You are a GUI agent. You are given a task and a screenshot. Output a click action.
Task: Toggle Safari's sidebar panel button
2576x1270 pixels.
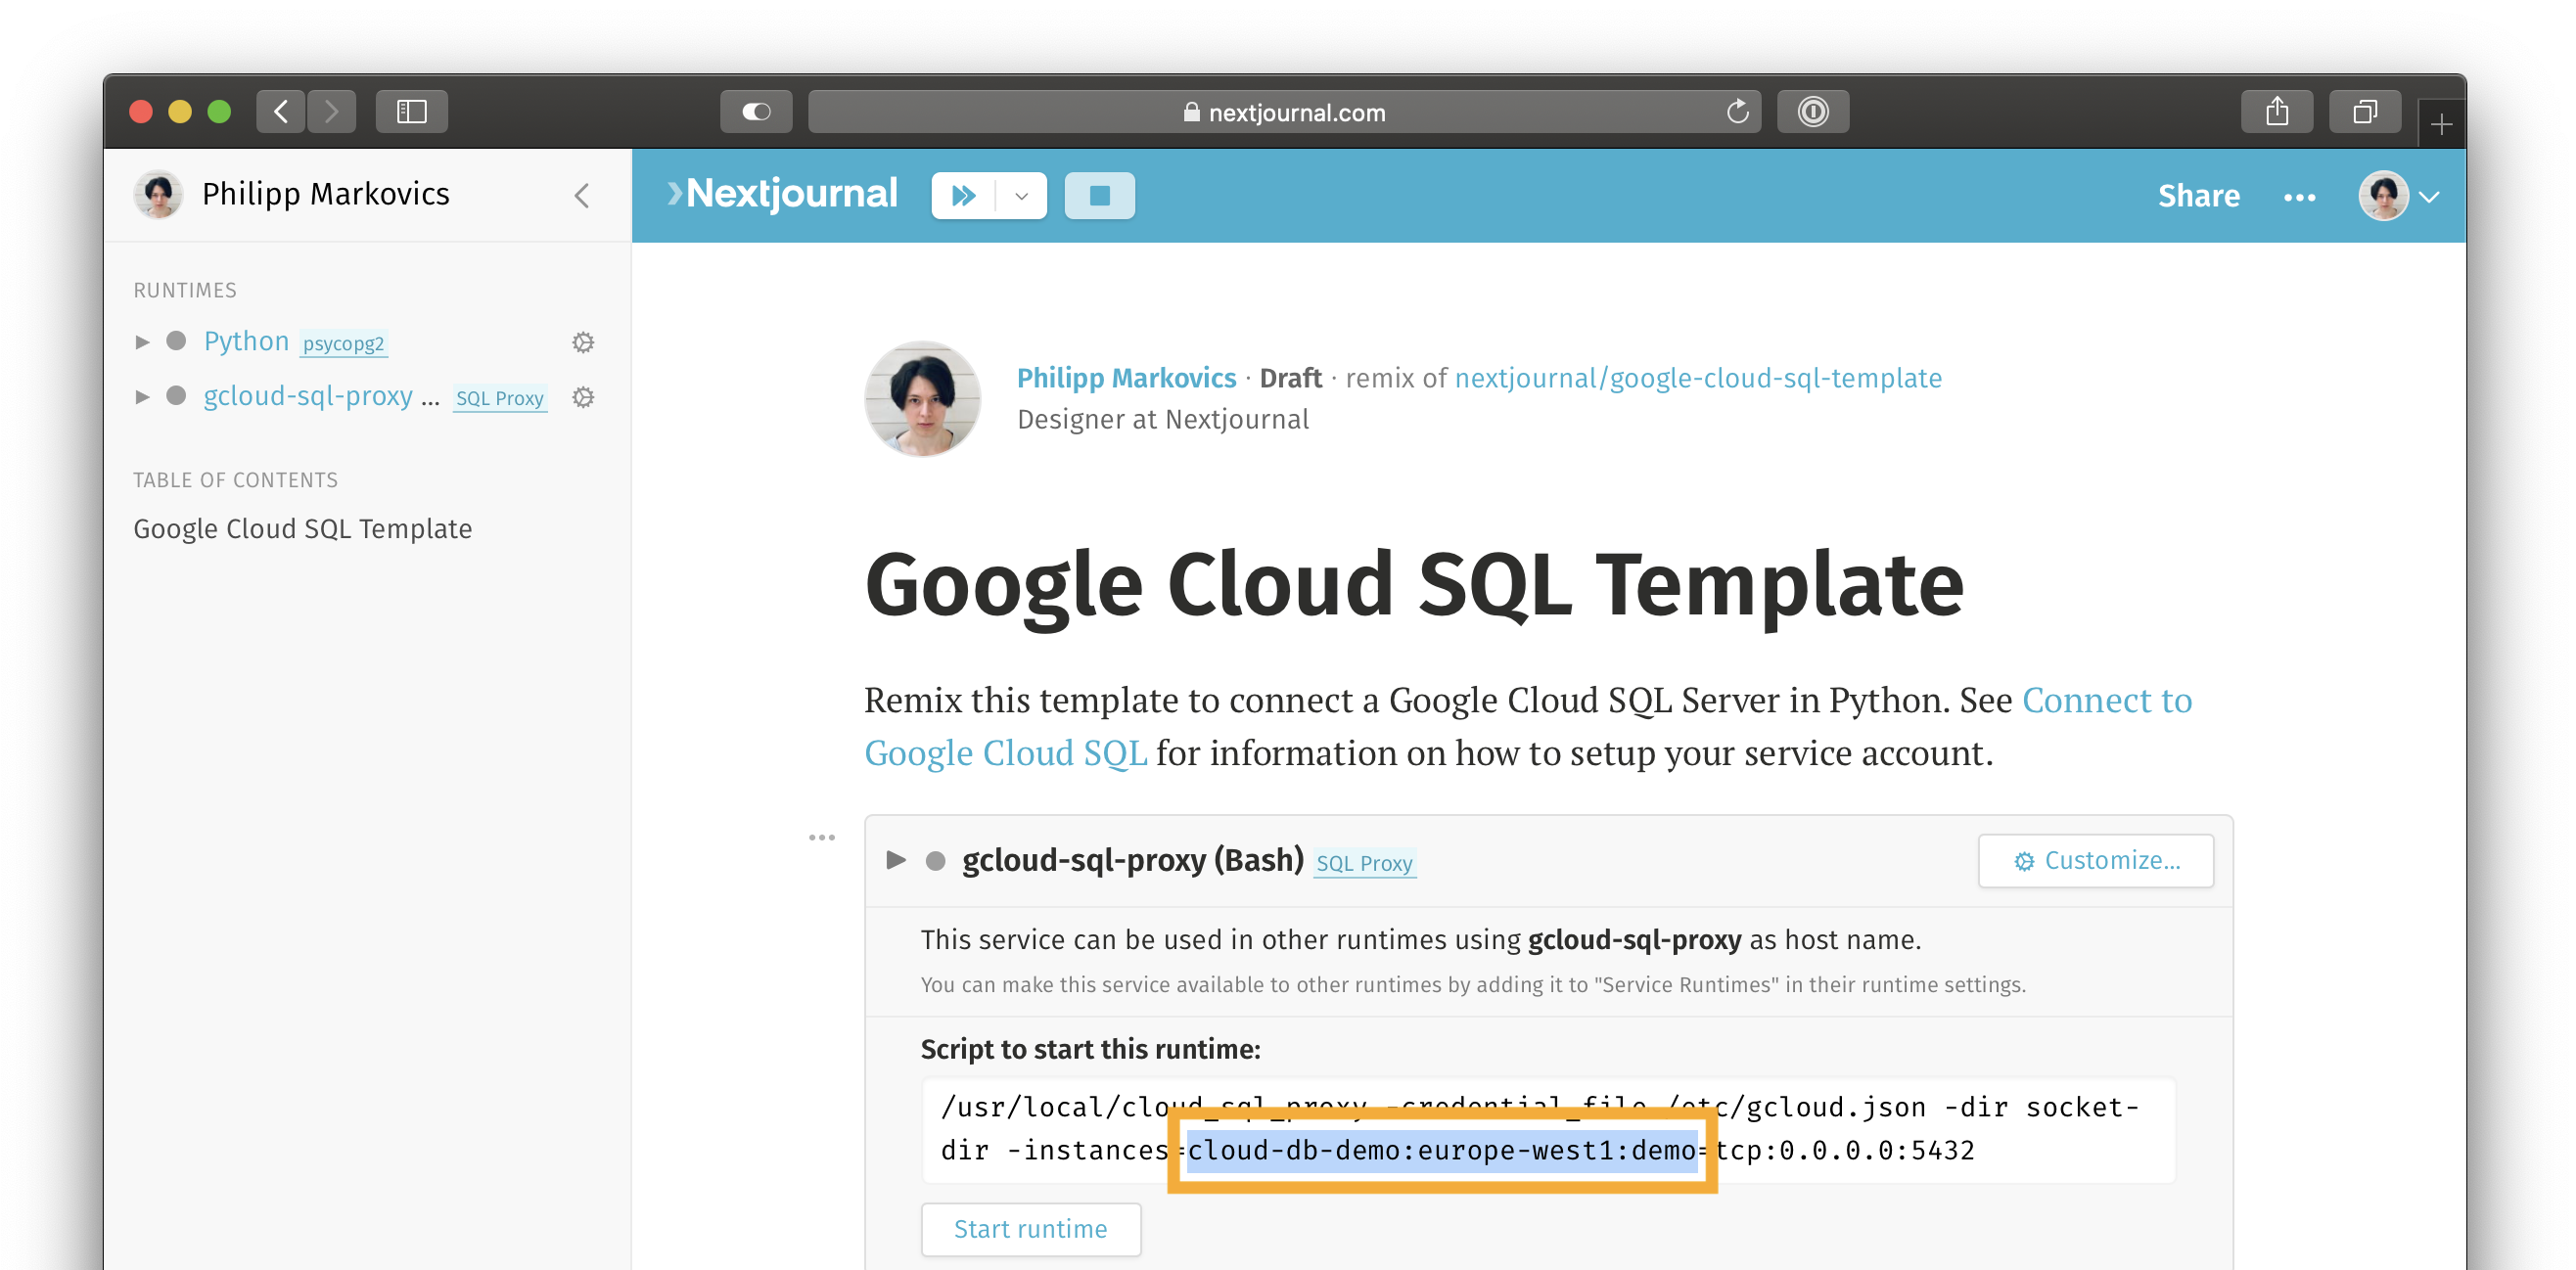pyautogui.click(x=412, y=111)
